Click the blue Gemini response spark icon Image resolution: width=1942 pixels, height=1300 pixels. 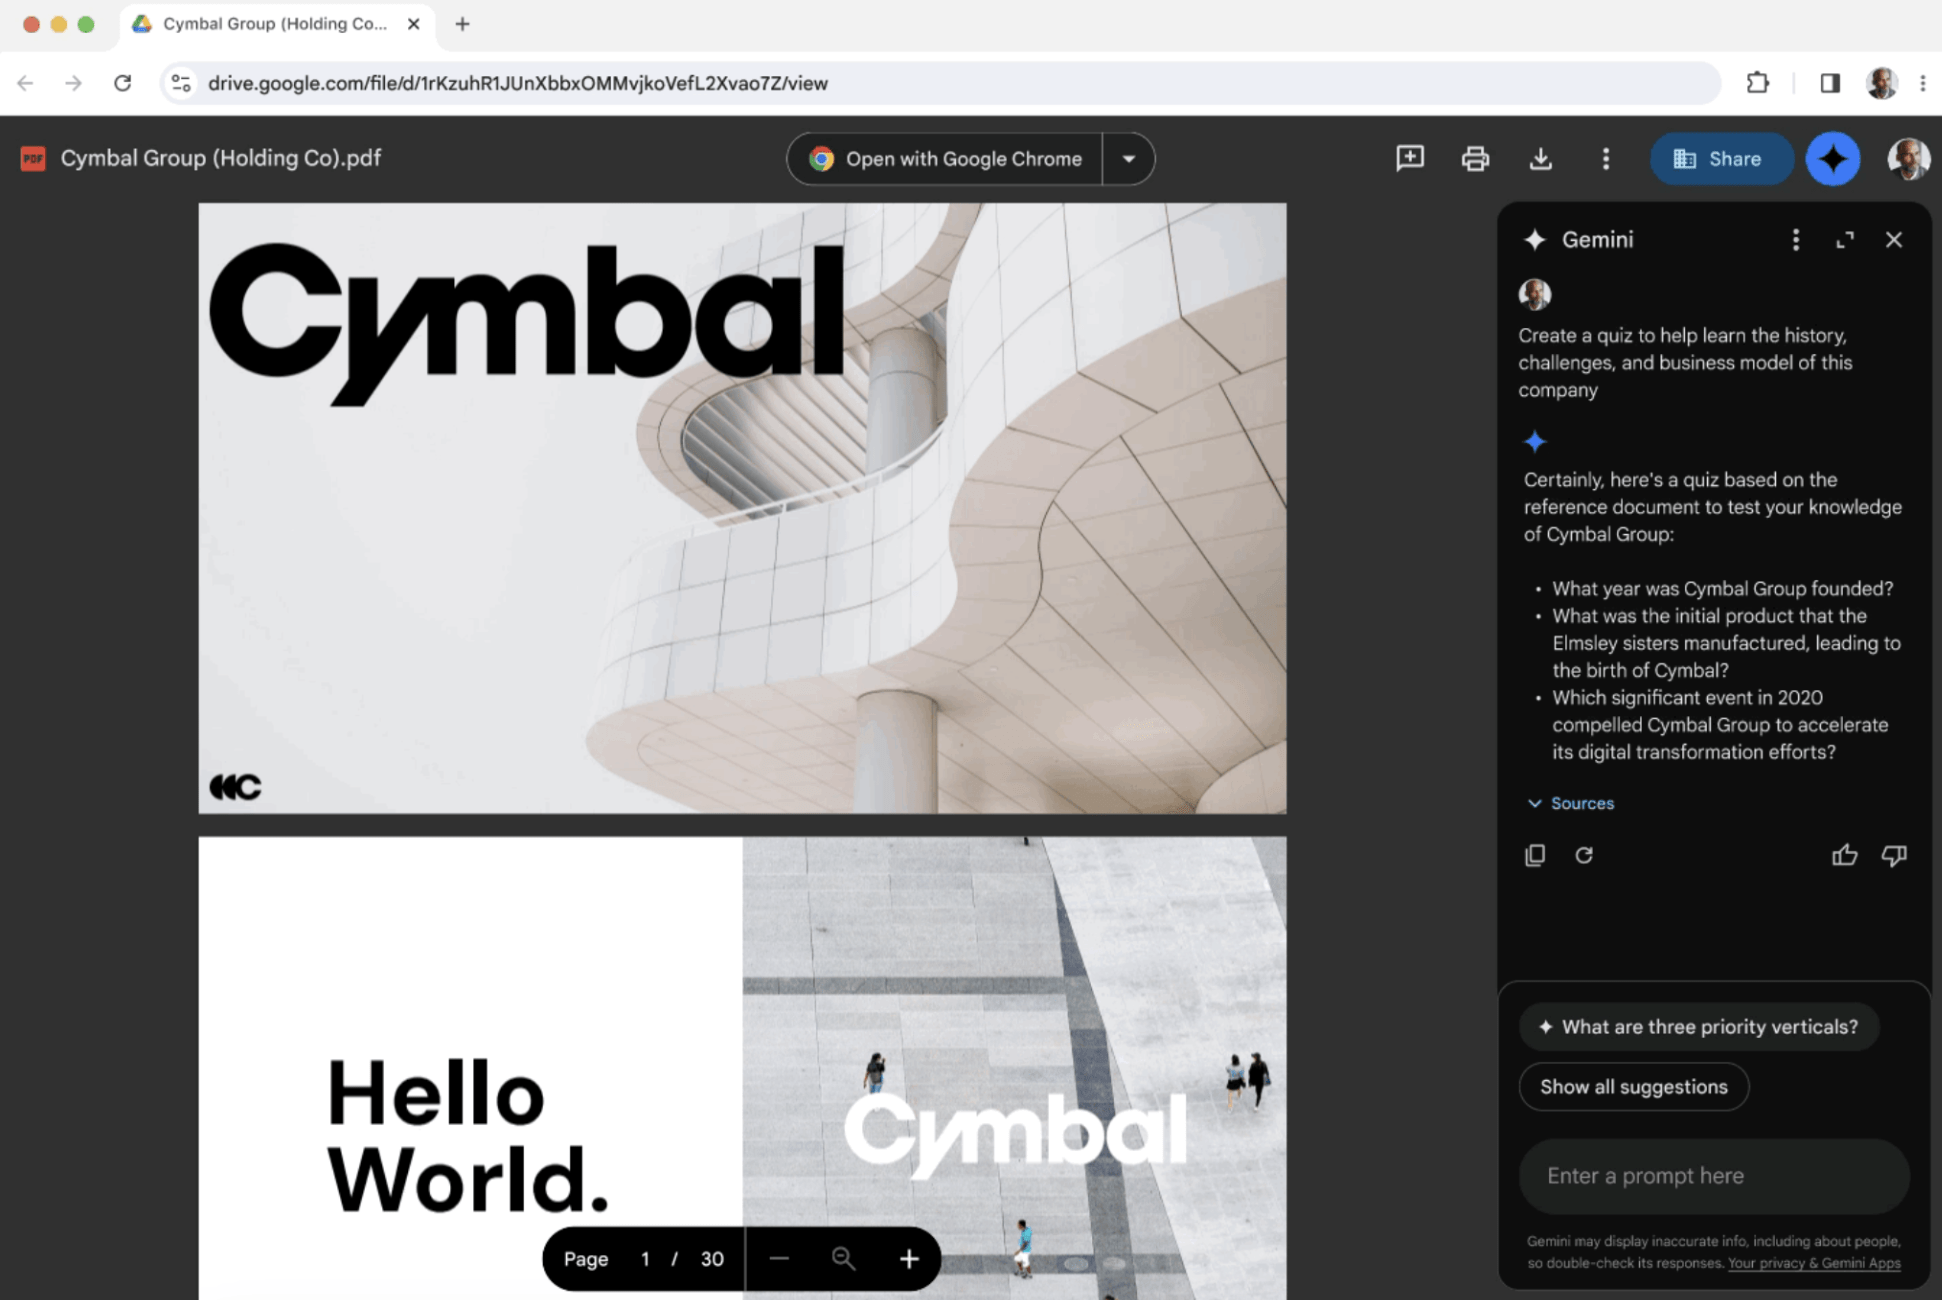(1535, 441)
